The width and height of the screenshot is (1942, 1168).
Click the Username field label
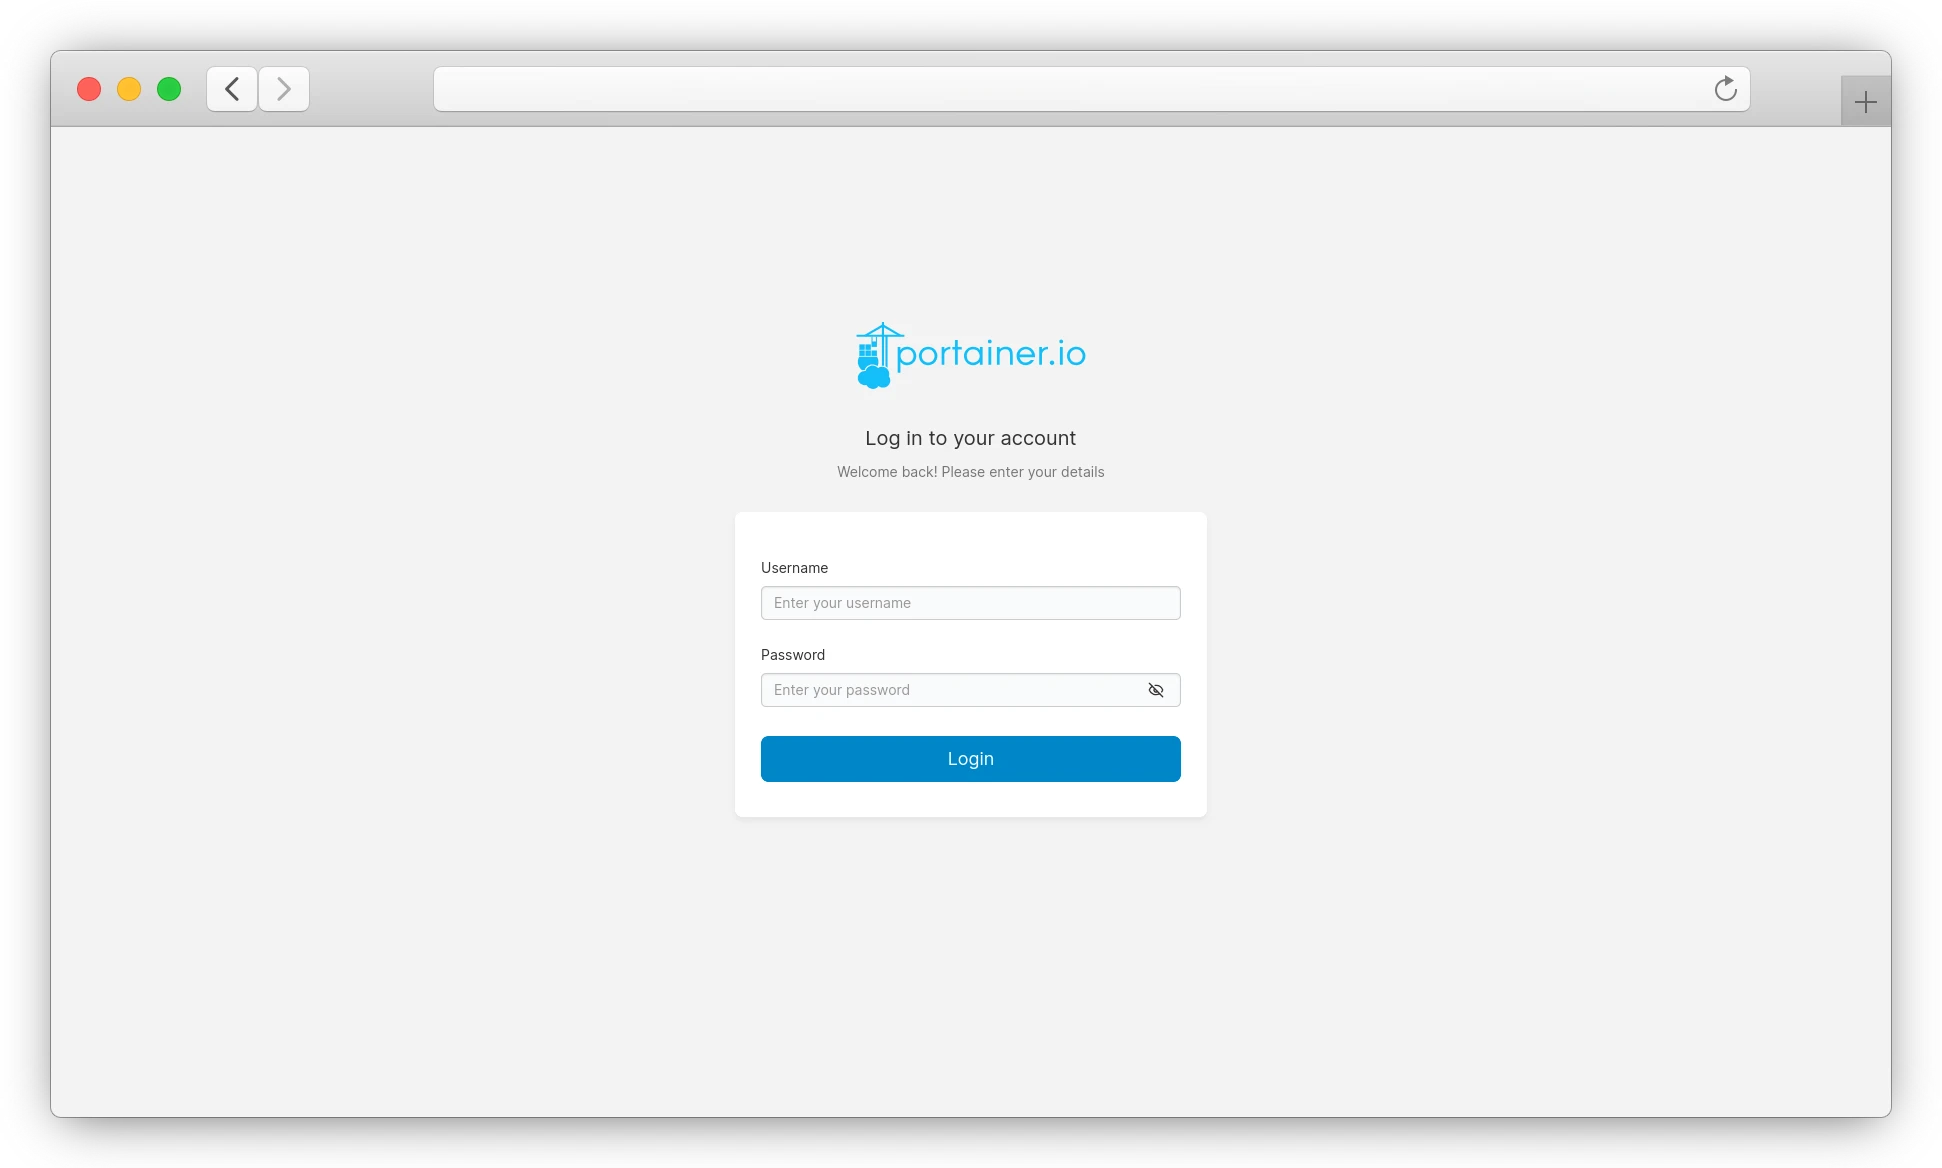794,568
